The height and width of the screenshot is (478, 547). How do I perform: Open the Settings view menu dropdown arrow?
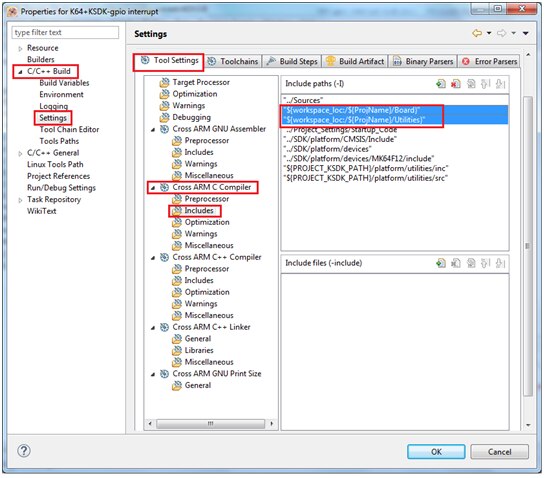pos(525,33)
